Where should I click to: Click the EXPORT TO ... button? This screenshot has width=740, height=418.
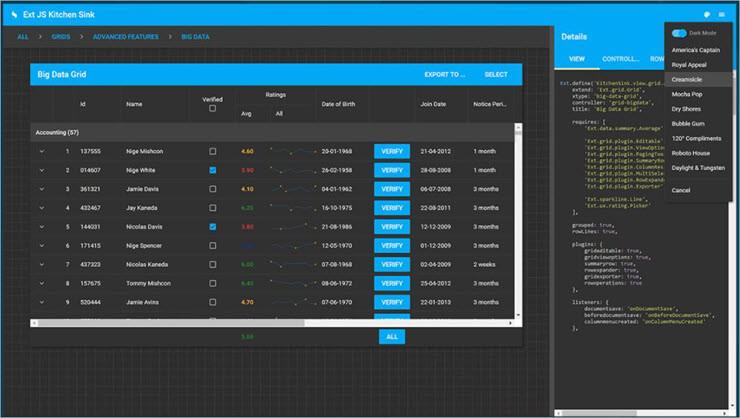tap(445, 75)
